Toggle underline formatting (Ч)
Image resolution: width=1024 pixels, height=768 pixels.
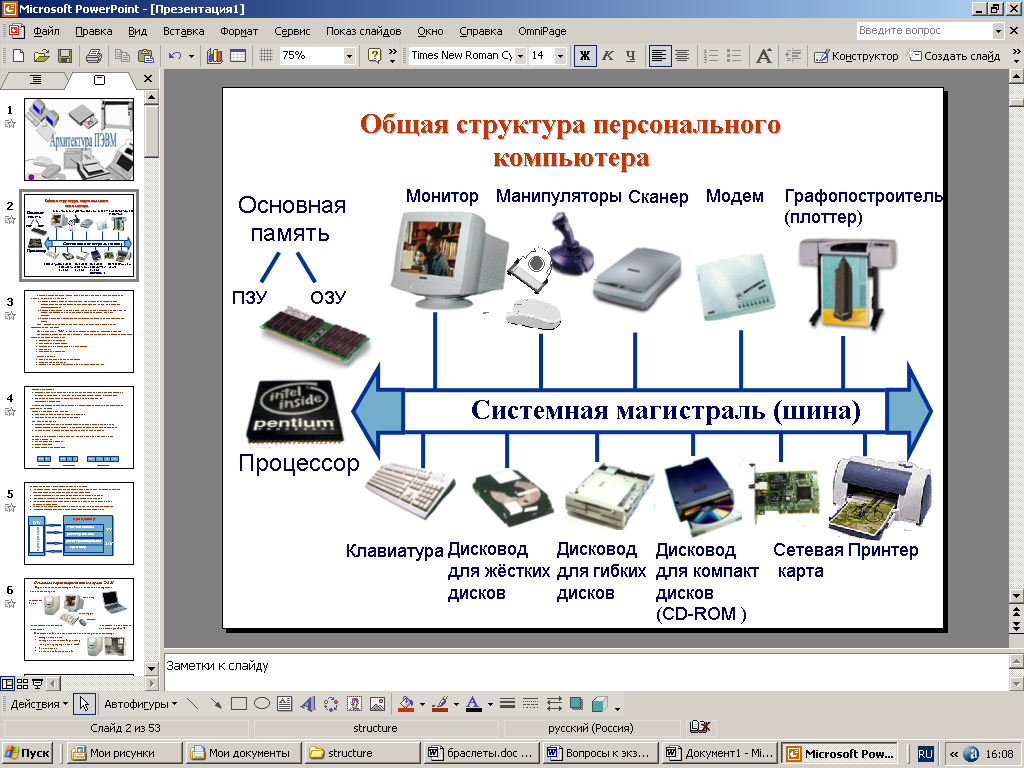pyautogui.click(x=630, y=56)
